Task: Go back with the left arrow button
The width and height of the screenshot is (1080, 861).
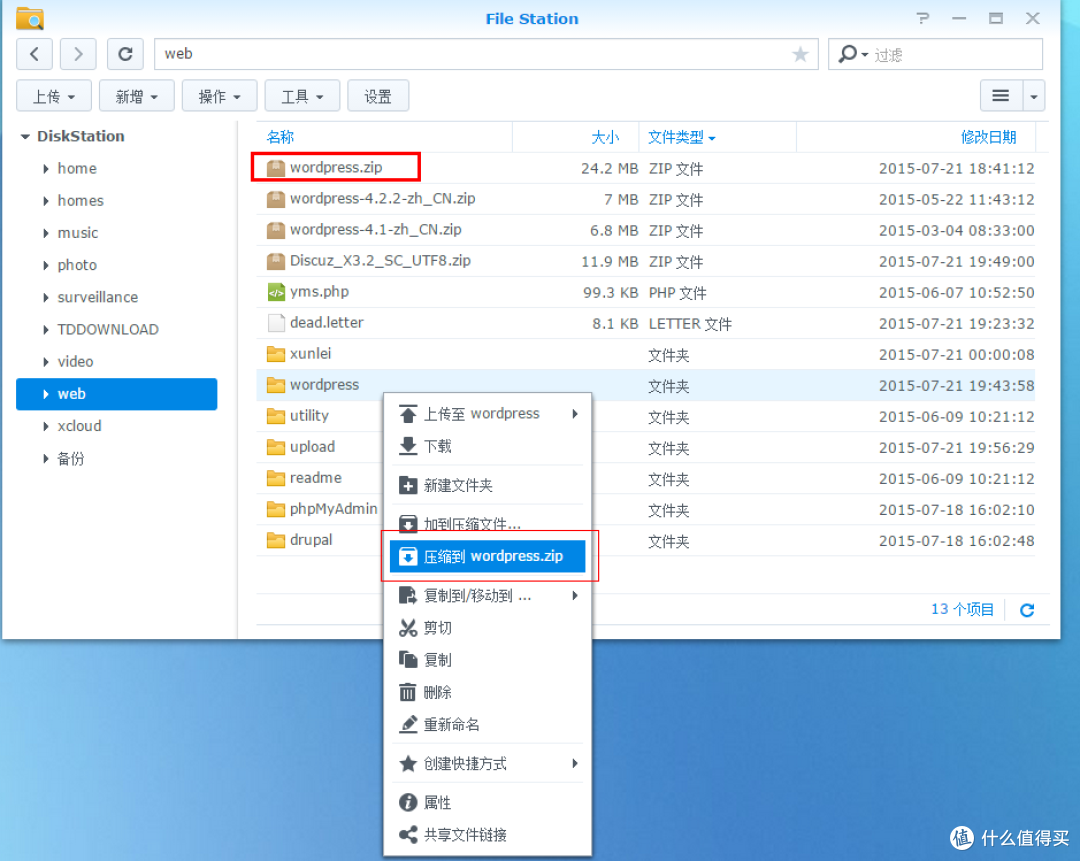Action: 34,54
